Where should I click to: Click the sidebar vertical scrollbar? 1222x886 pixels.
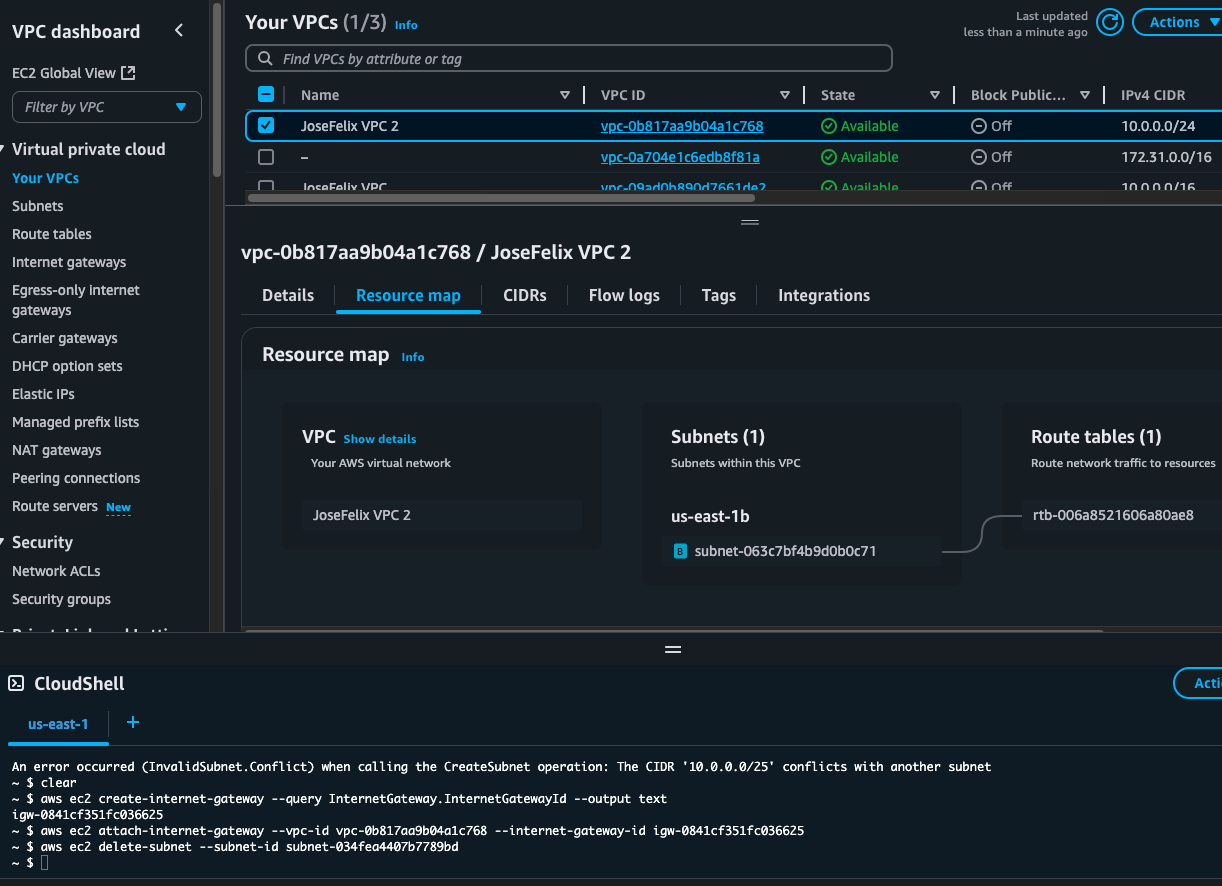217,90
